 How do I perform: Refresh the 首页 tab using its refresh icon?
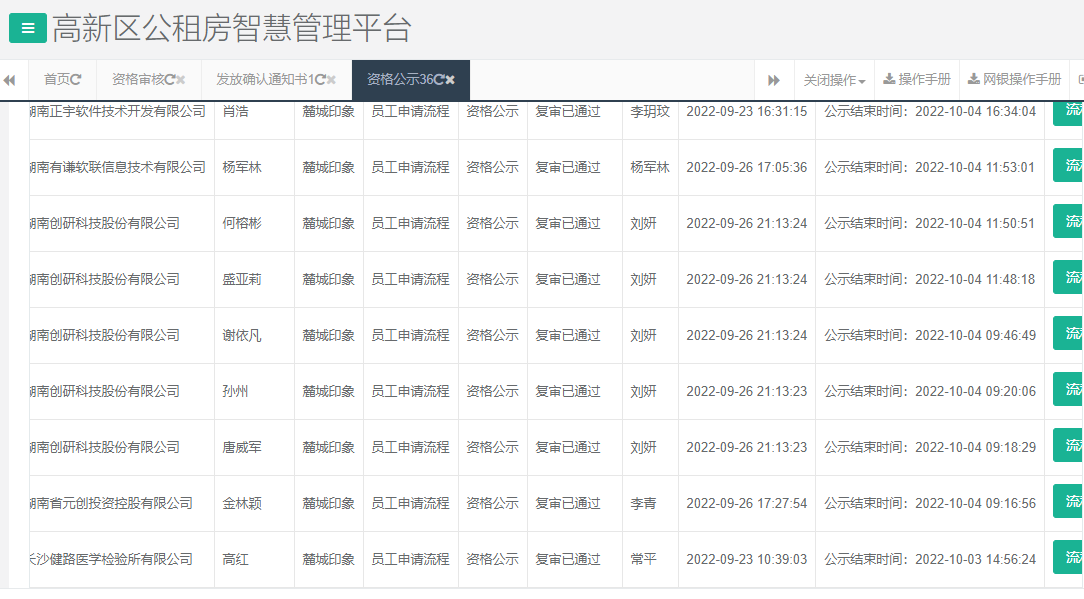click(x=75, y=79)
